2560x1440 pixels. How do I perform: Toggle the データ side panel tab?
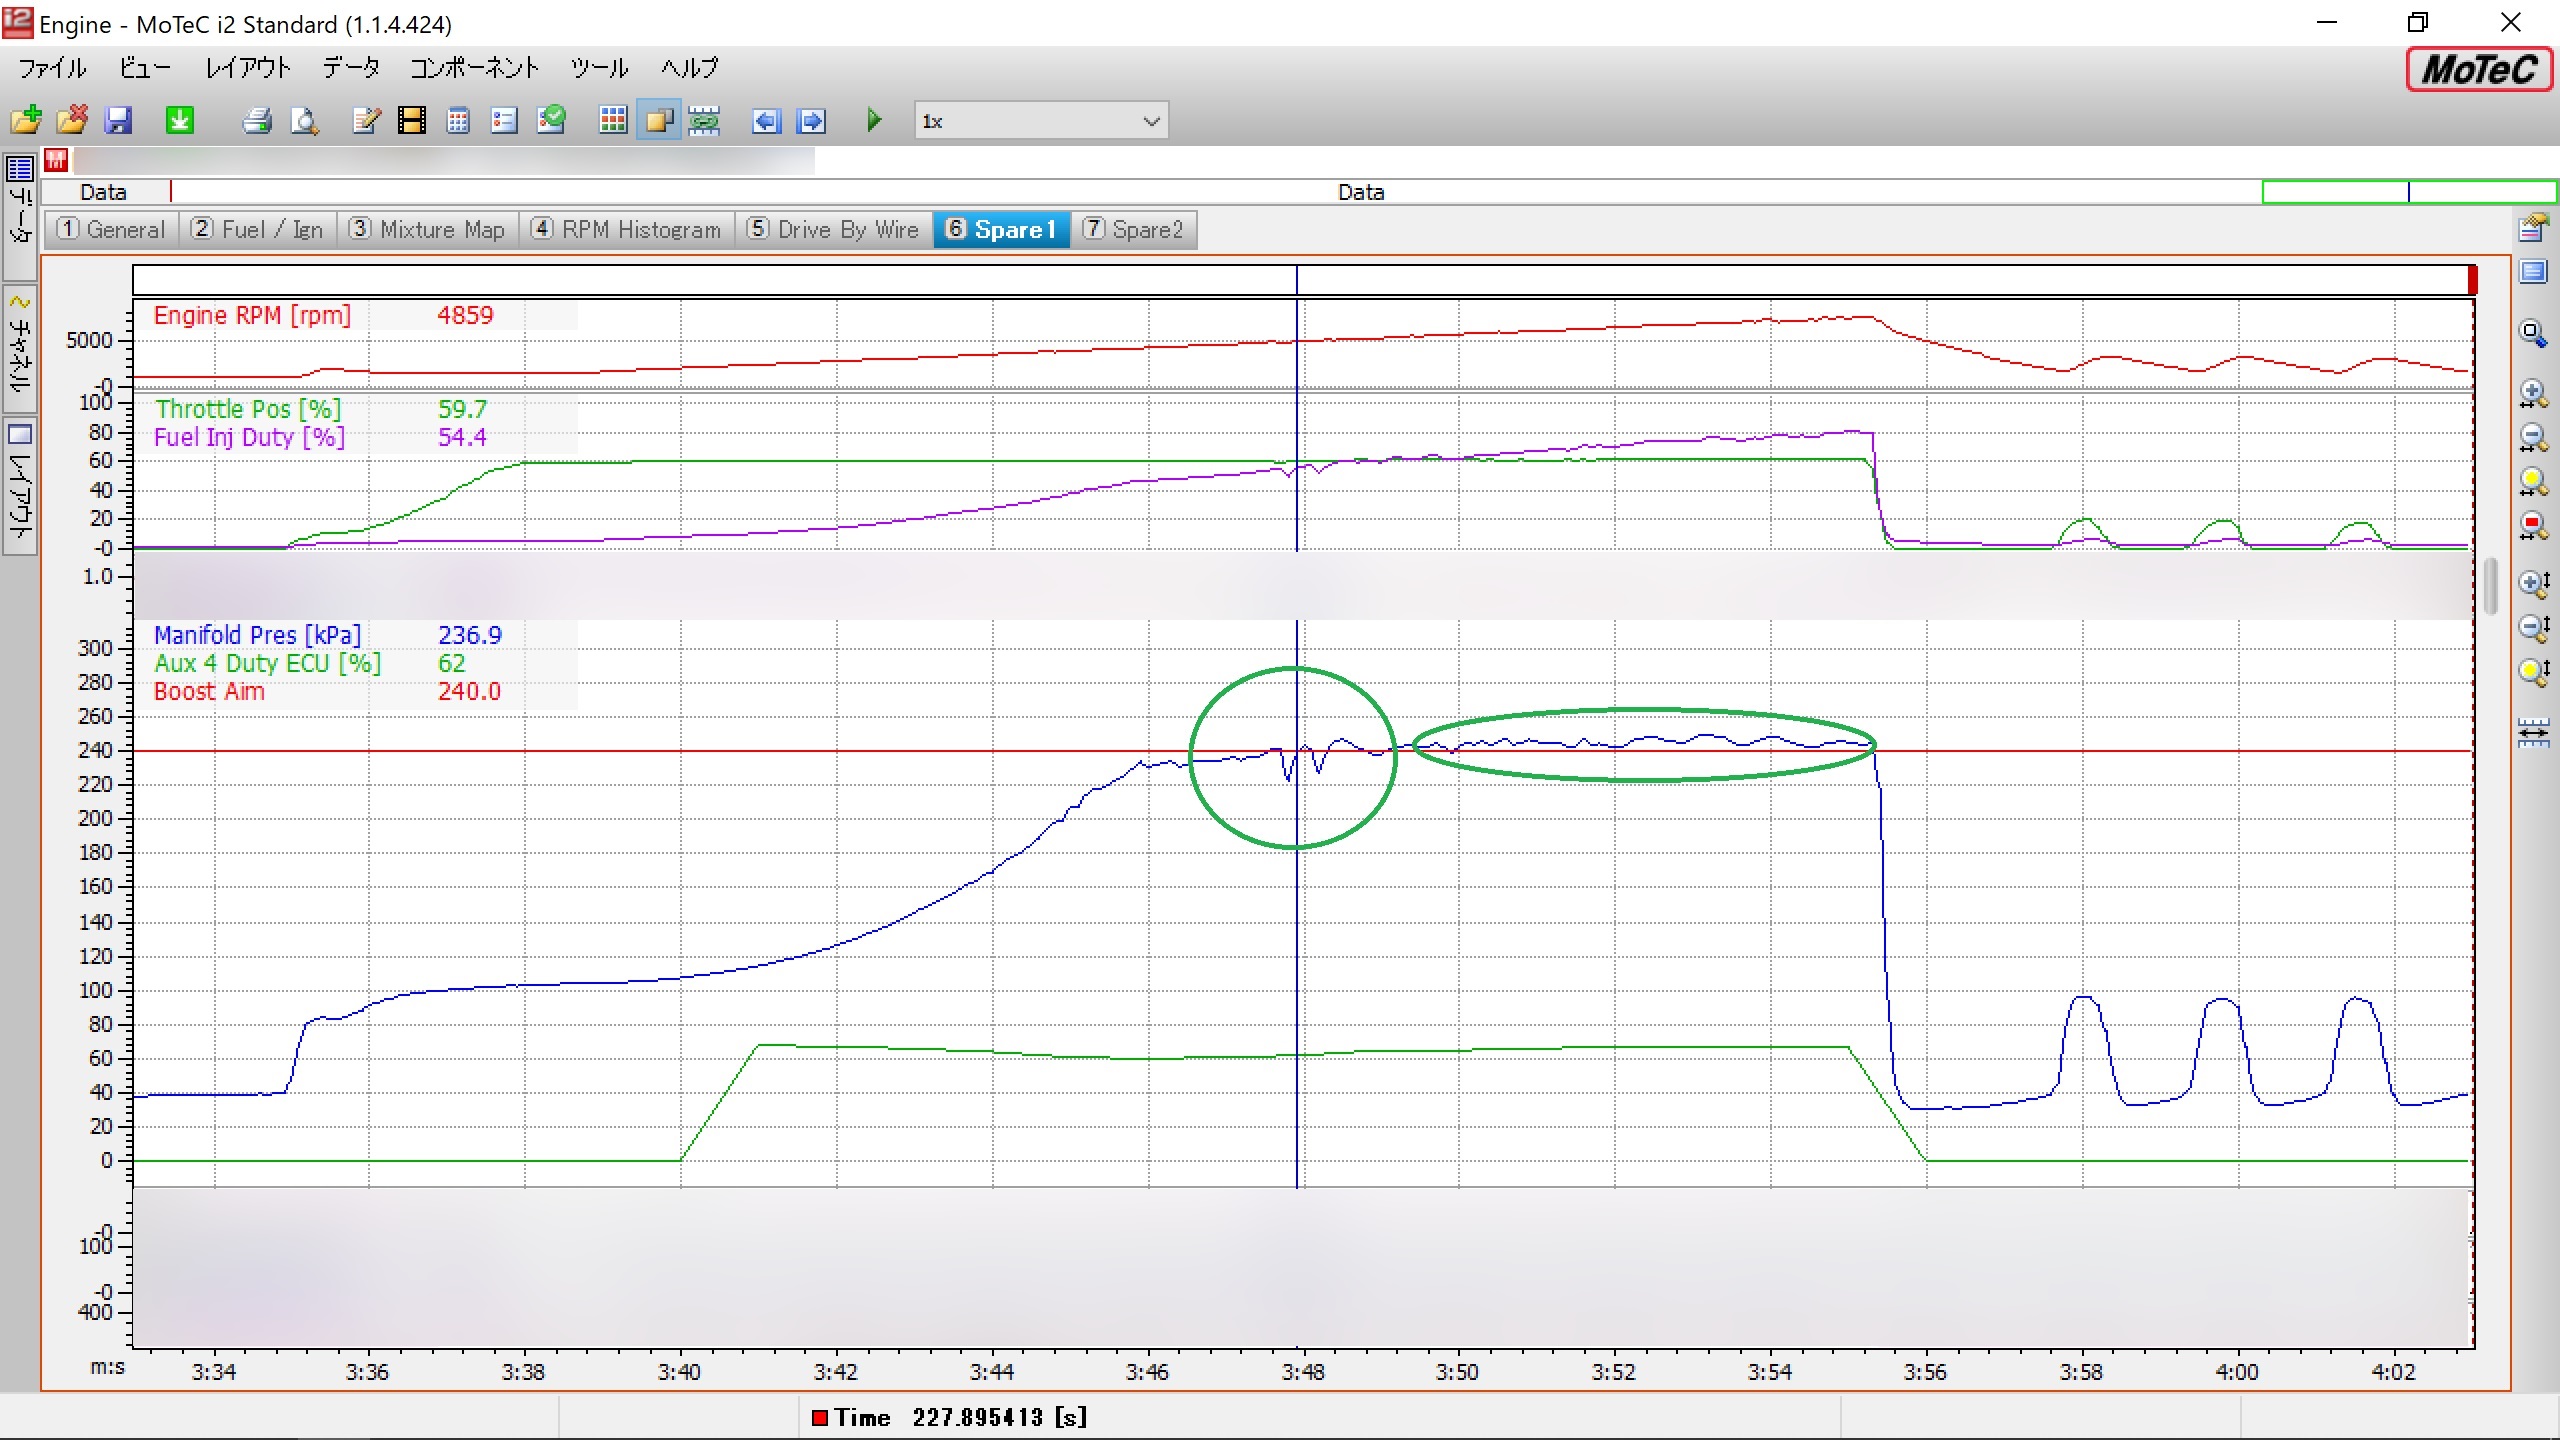20,213
